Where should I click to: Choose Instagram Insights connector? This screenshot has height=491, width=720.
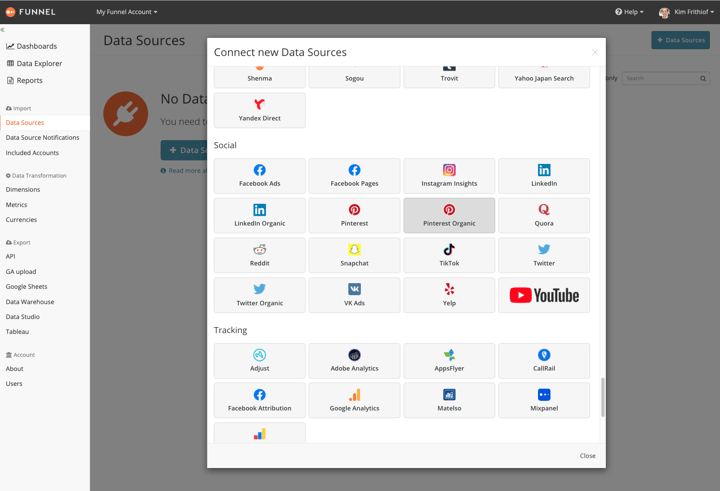coord(449,176)
